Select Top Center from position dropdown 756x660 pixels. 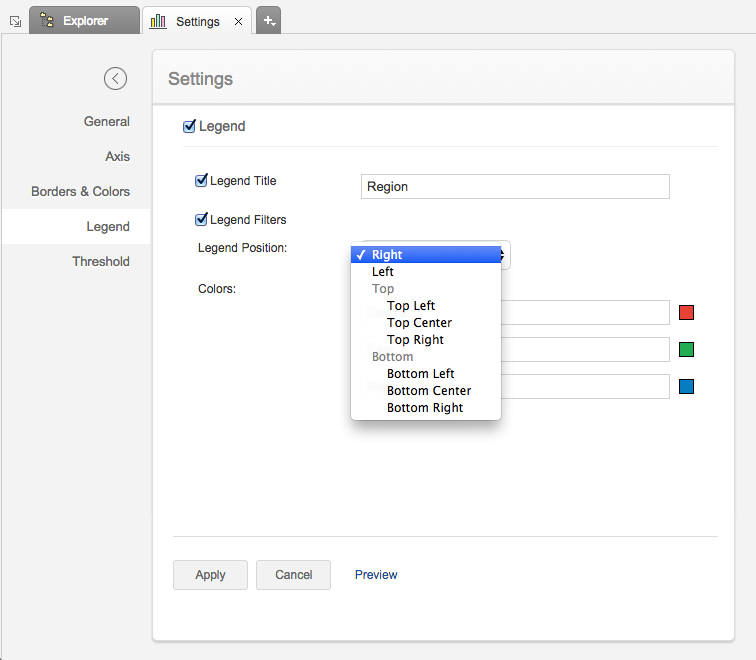coord(419,323)
